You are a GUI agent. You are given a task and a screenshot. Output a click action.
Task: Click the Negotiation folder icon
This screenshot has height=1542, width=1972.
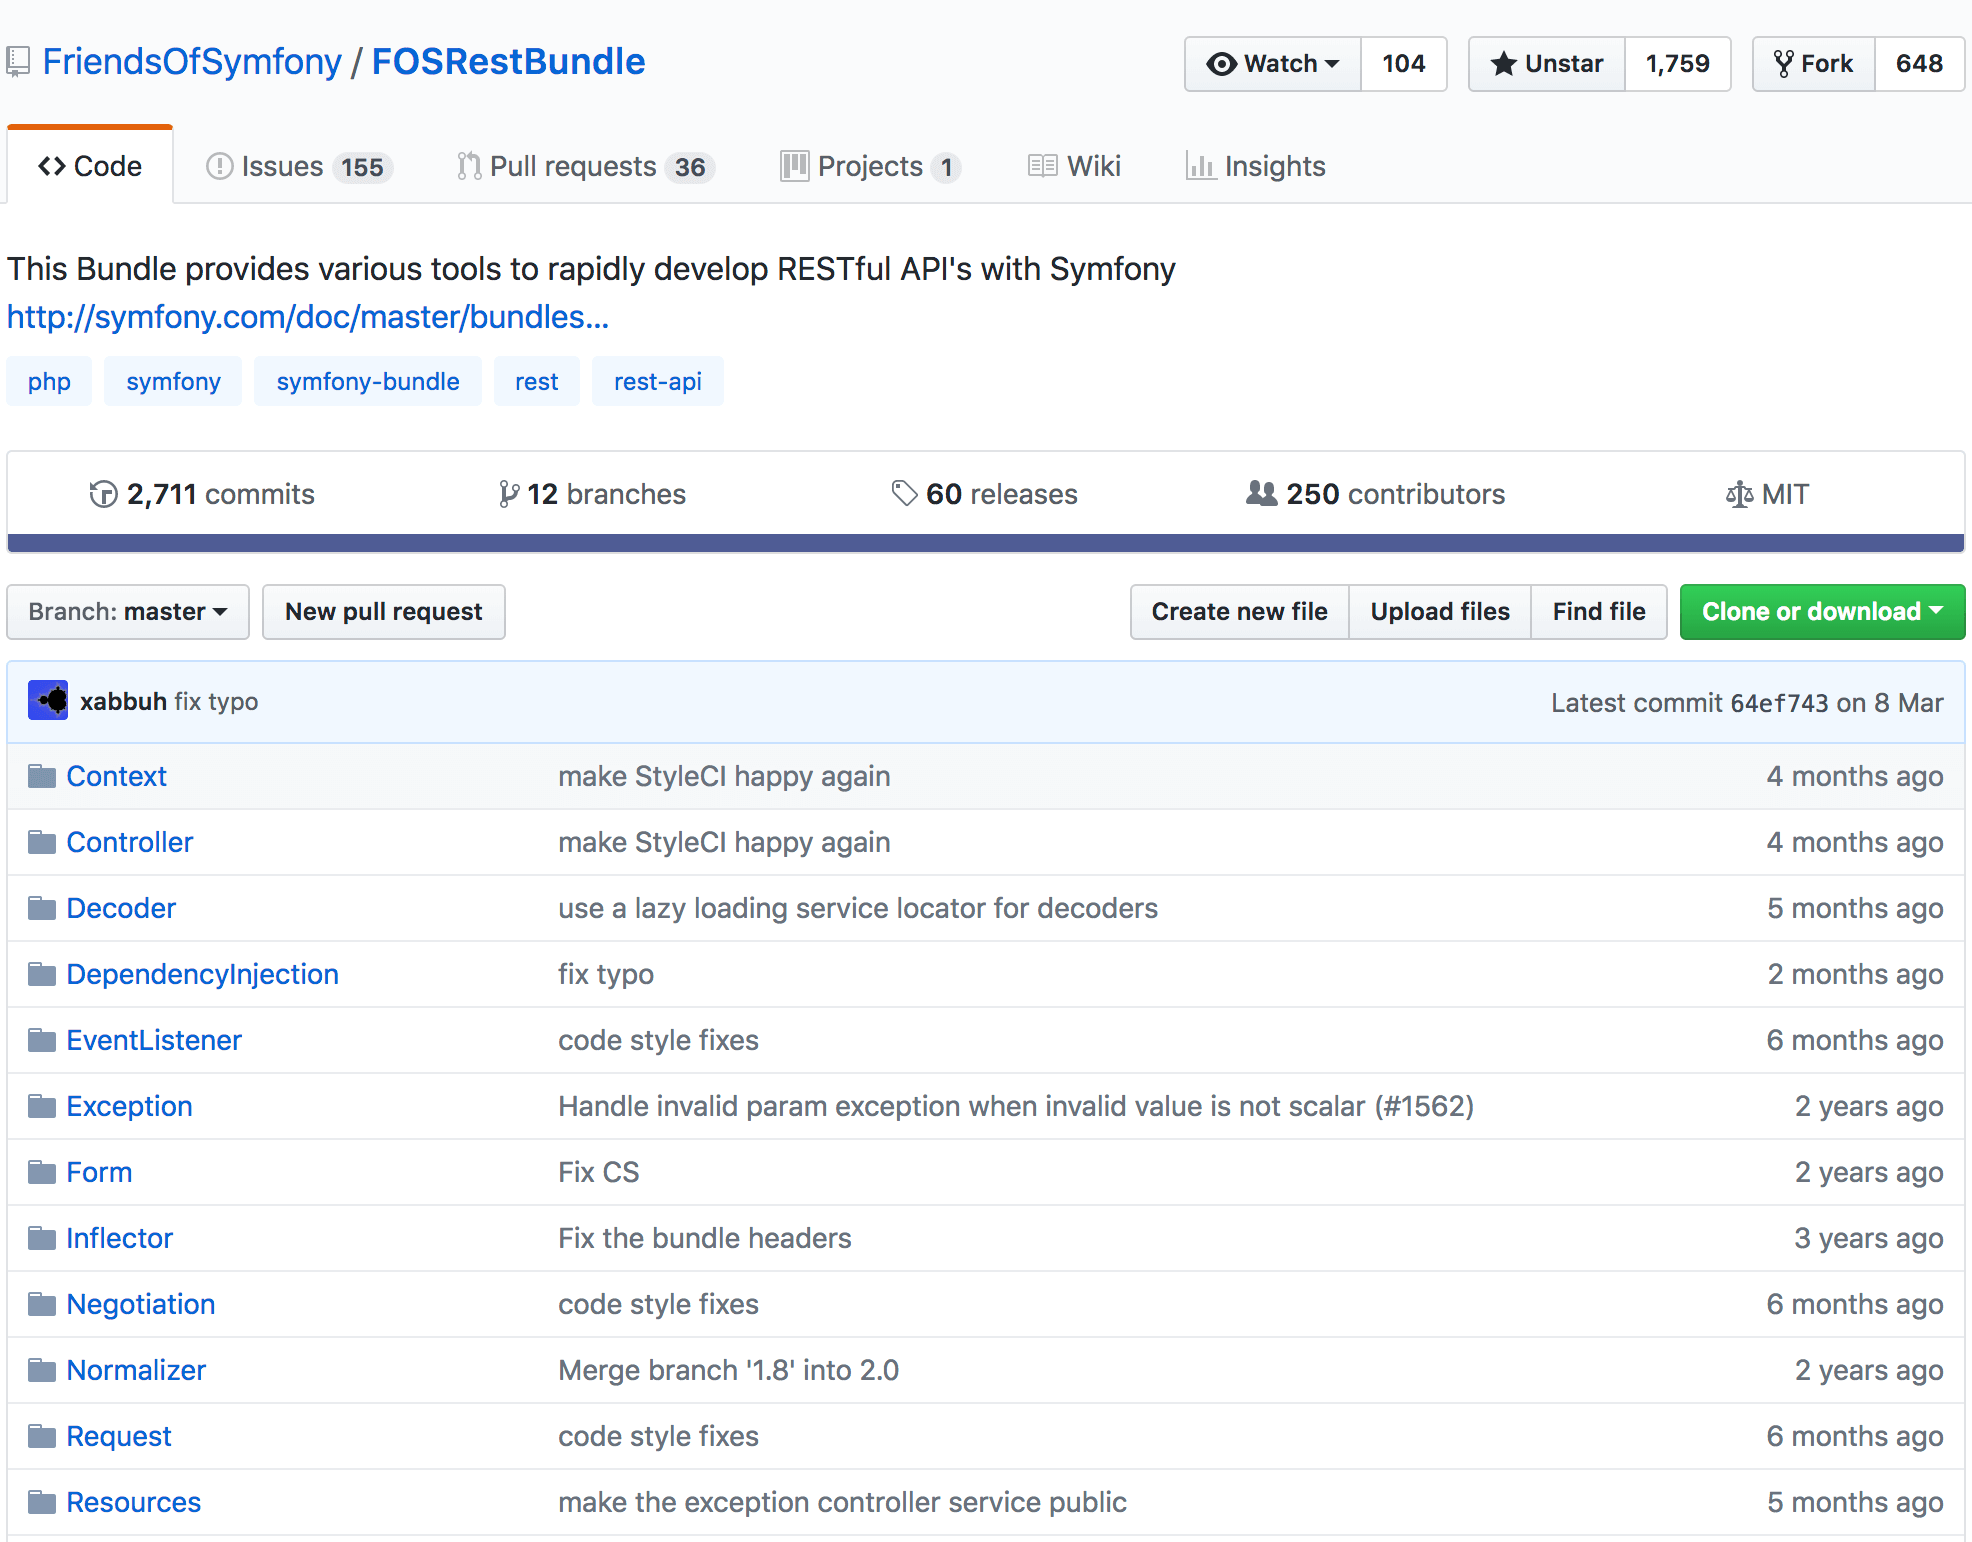pos(42,1304)
